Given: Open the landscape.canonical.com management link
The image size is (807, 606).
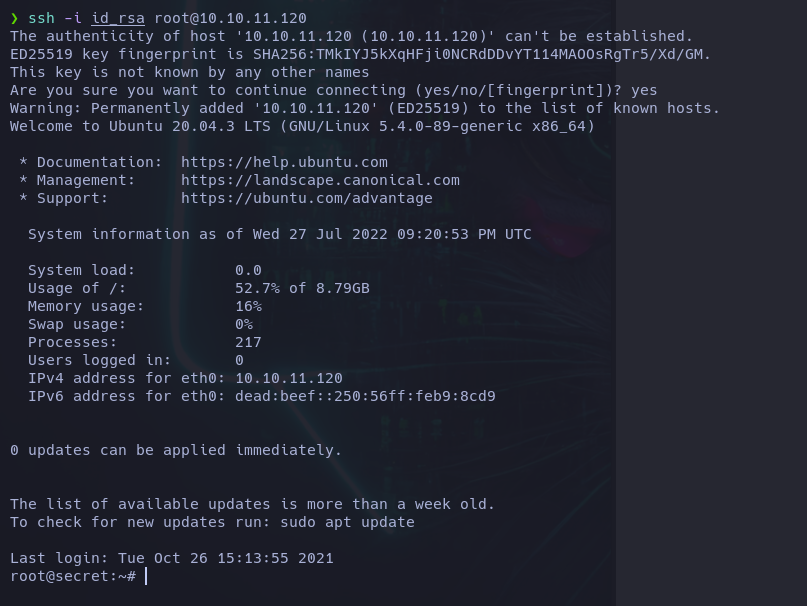Looking at the screenshot, I should [x=320, y=180].
